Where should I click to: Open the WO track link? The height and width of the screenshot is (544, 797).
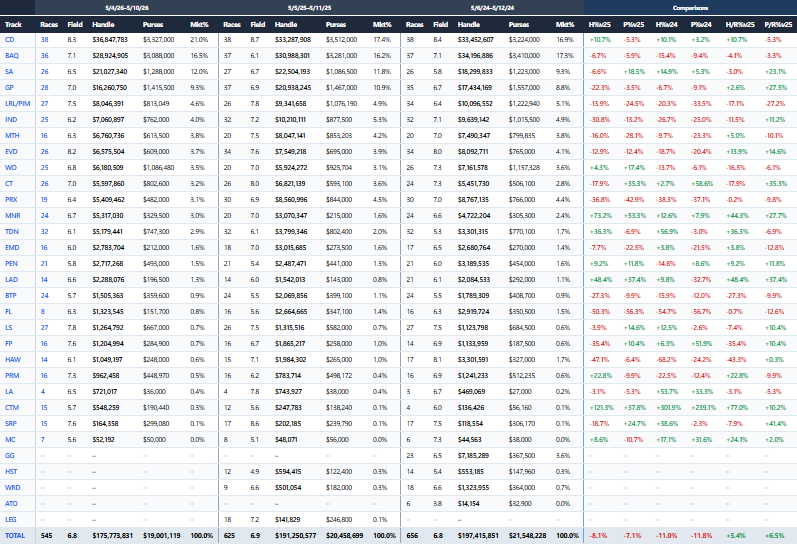point(11,168)
